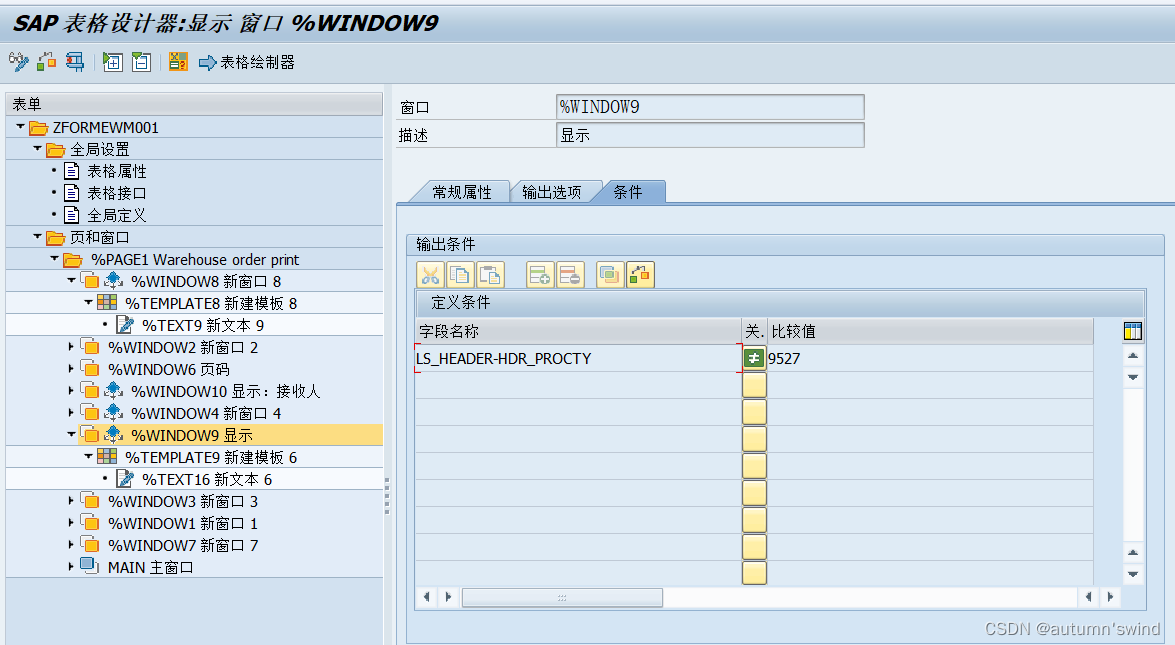
Task: Collapse the %WINDOW8 新窗口 8 node
Action: [72, 280]
